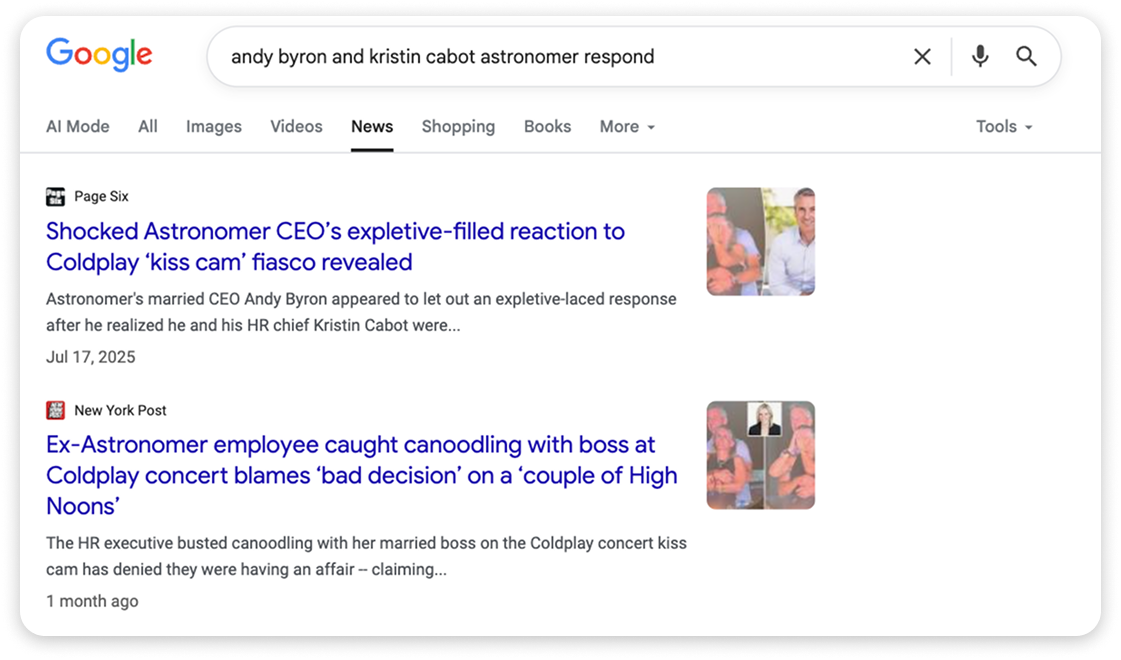The height and width of the screenshot is (660, 1121).
Task: Click the New York Post article thumbnail
Action: pos(760,455)
